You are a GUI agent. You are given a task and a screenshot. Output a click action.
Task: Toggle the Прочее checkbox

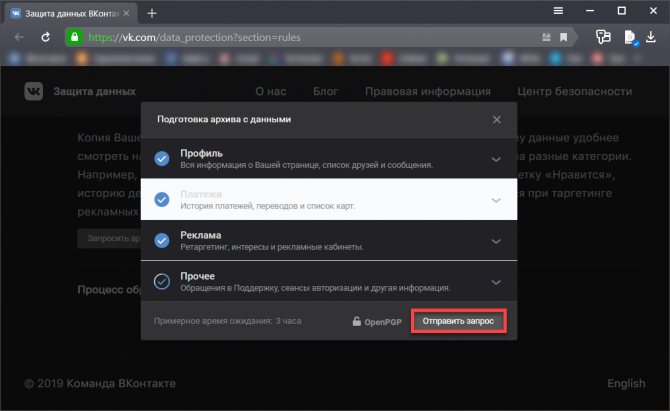pyautogui.click(x=162, y=282)
